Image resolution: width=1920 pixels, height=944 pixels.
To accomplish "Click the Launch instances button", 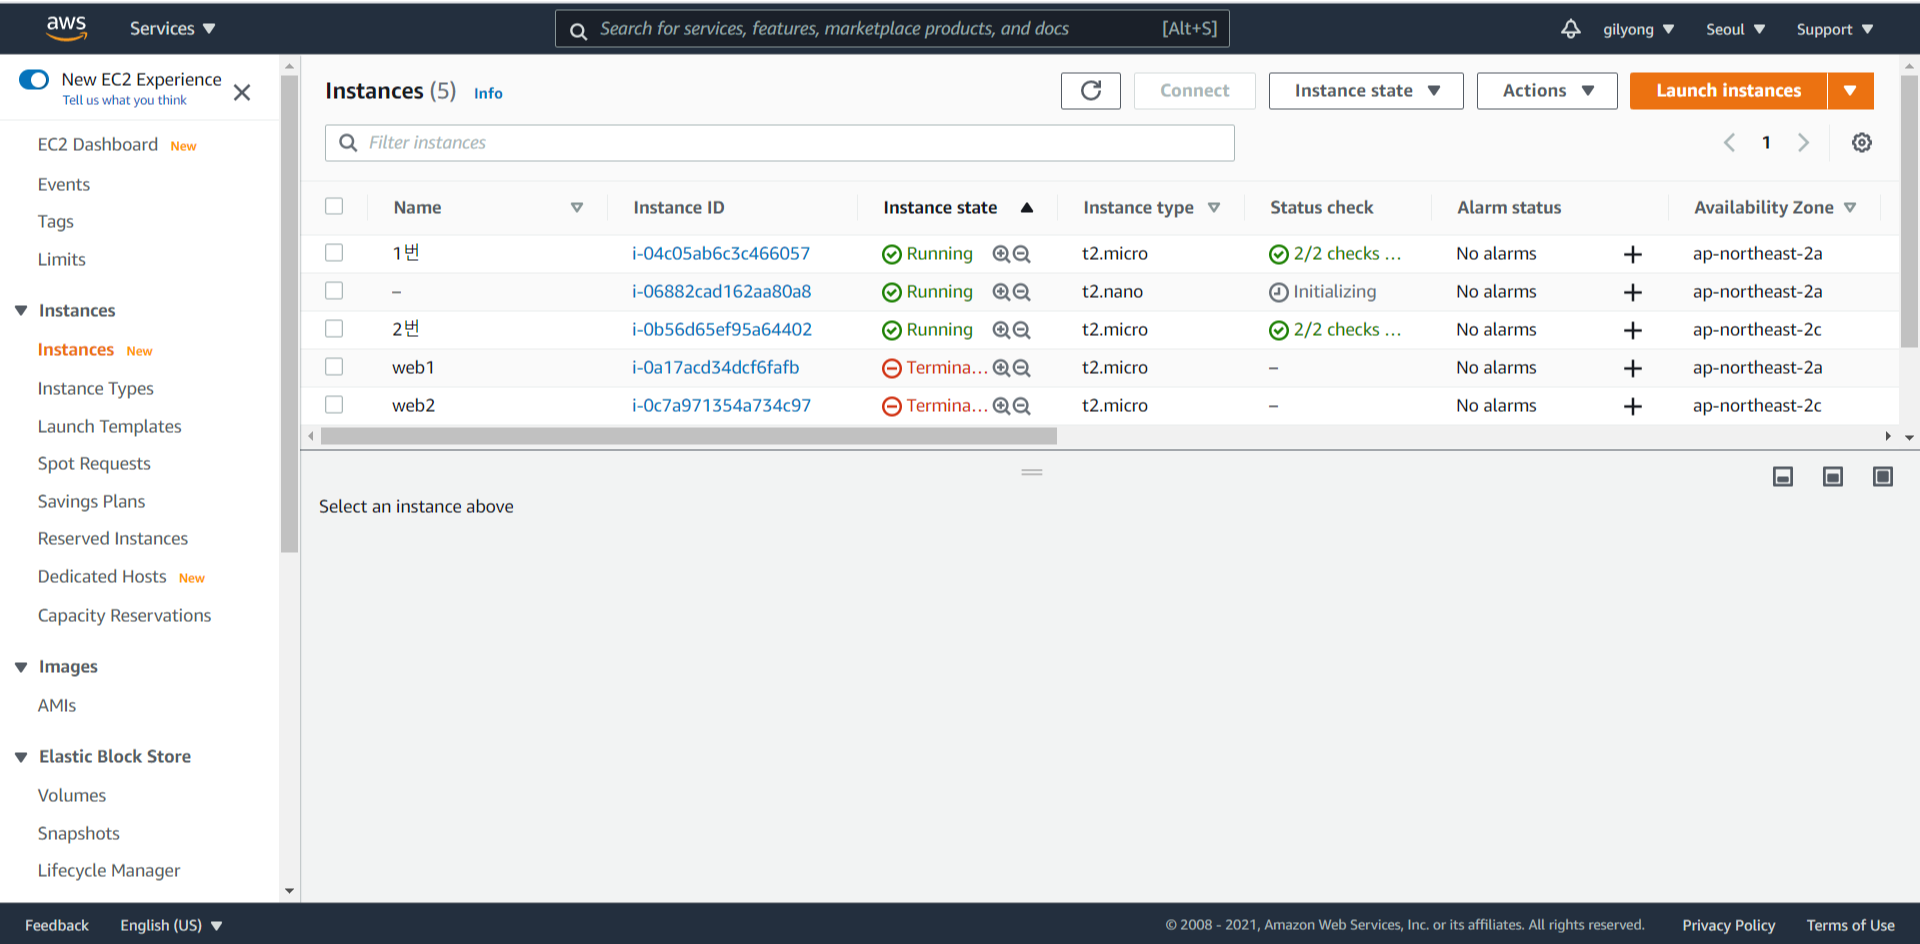I will point(1728,91).
